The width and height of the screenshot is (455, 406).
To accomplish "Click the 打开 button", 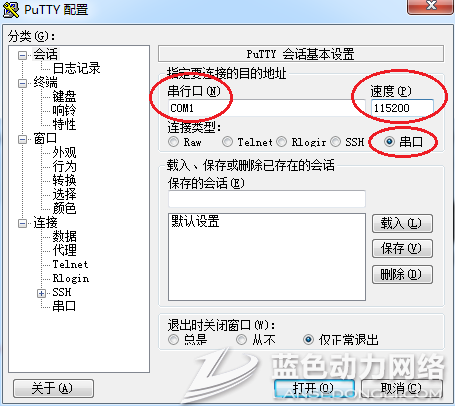I will point(314,388).
